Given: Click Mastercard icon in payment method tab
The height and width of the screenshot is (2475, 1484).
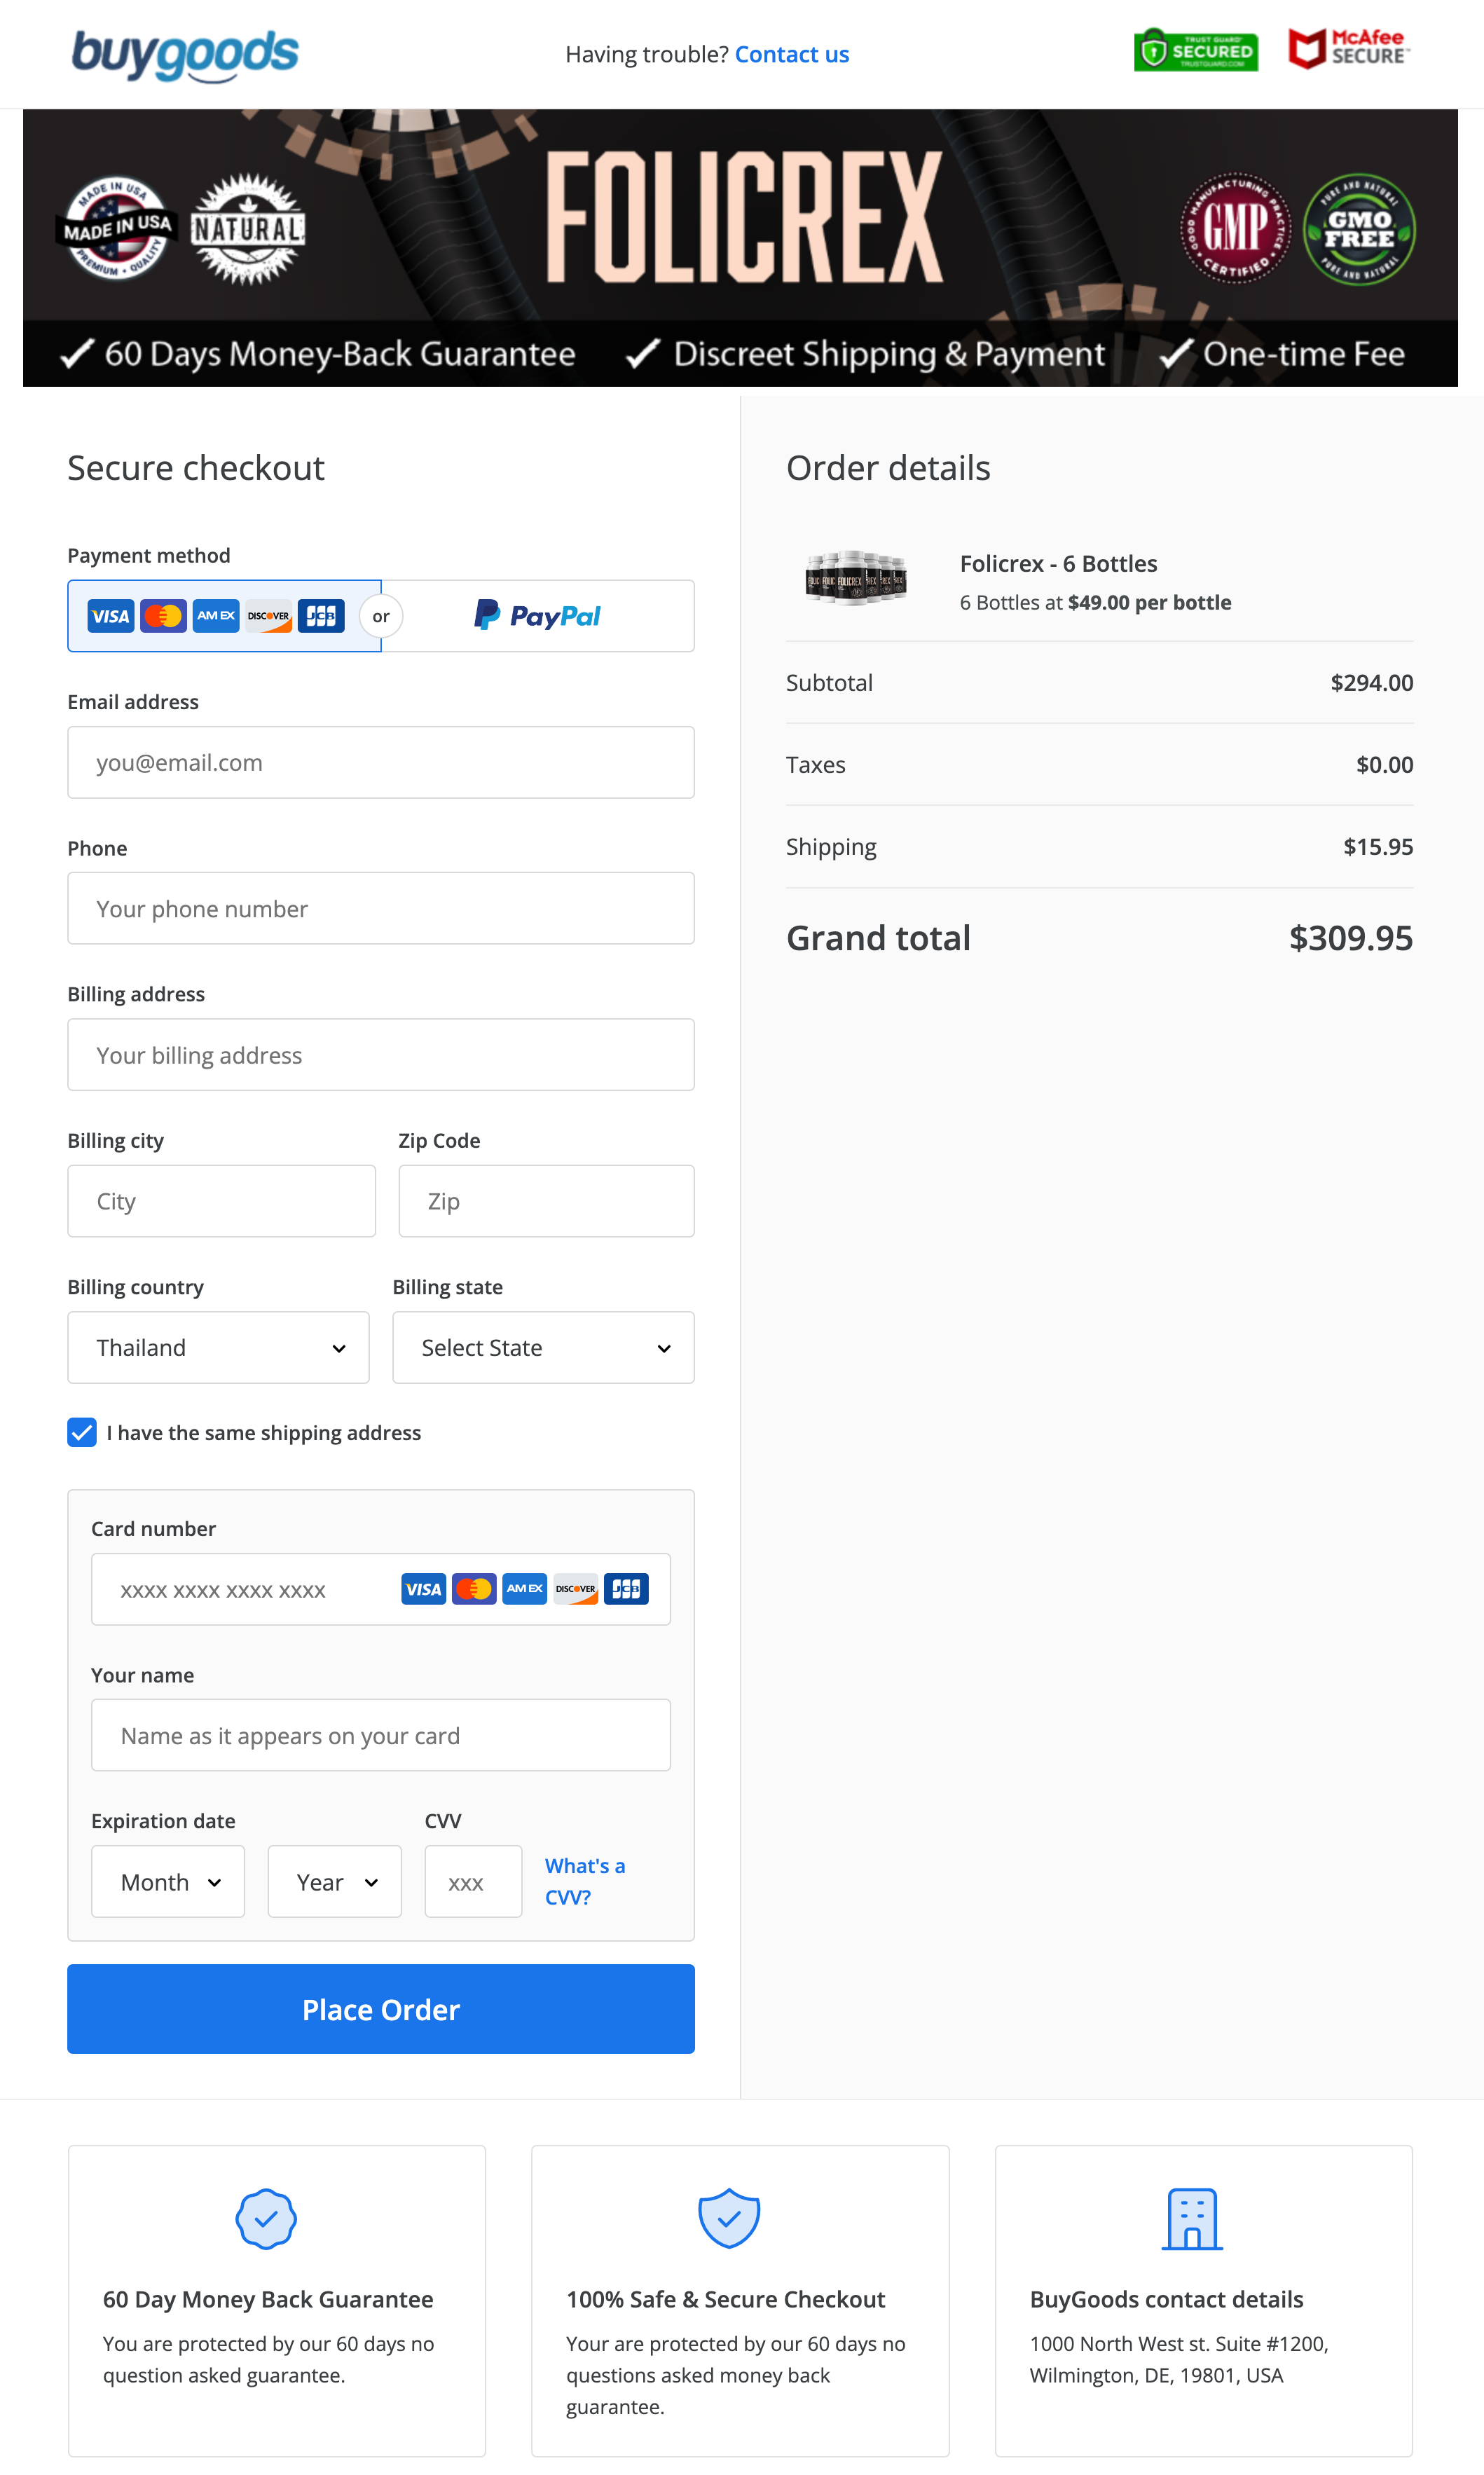Looking at the screenshot, I should [163, 616].
